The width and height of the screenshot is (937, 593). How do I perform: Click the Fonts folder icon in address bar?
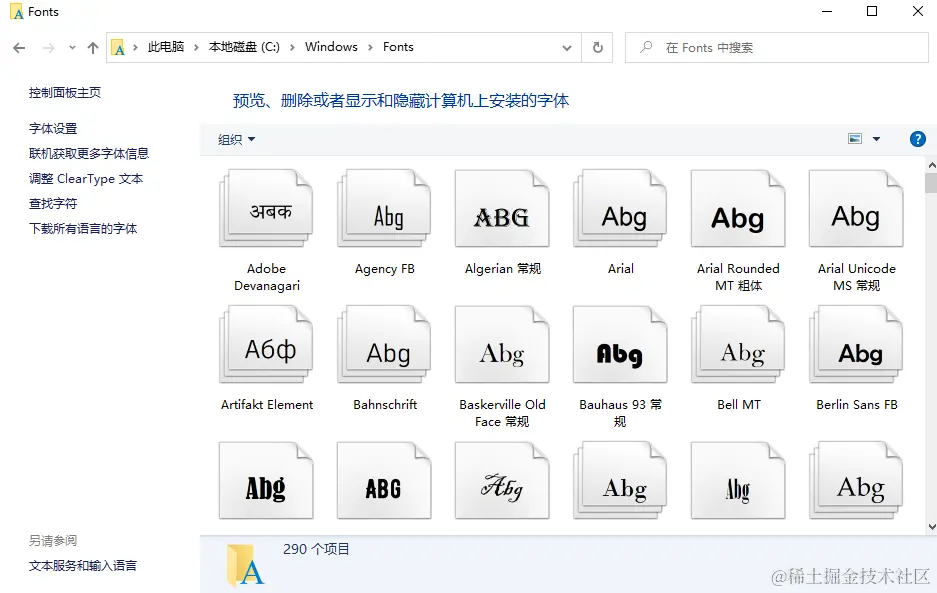[118, 48]
